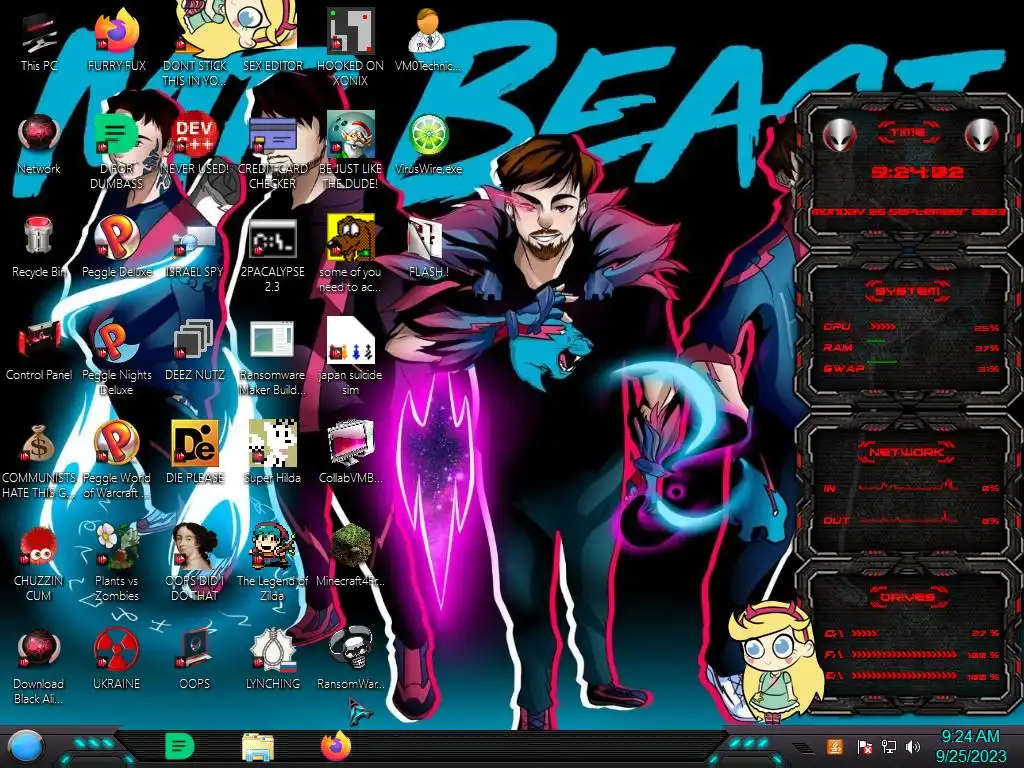
Task: Click the CHUZZIN CUM red fuzzball icon
Action: click(39, 563)
